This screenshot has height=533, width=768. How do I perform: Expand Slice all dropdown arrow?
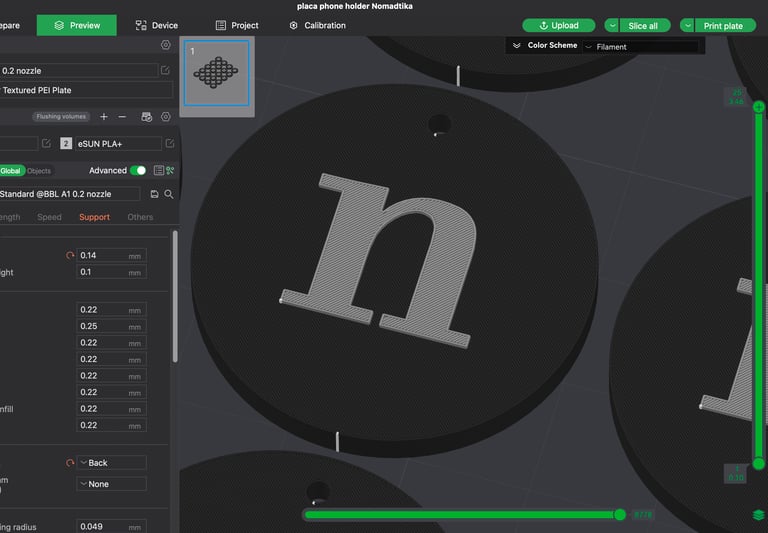(612, 25)
